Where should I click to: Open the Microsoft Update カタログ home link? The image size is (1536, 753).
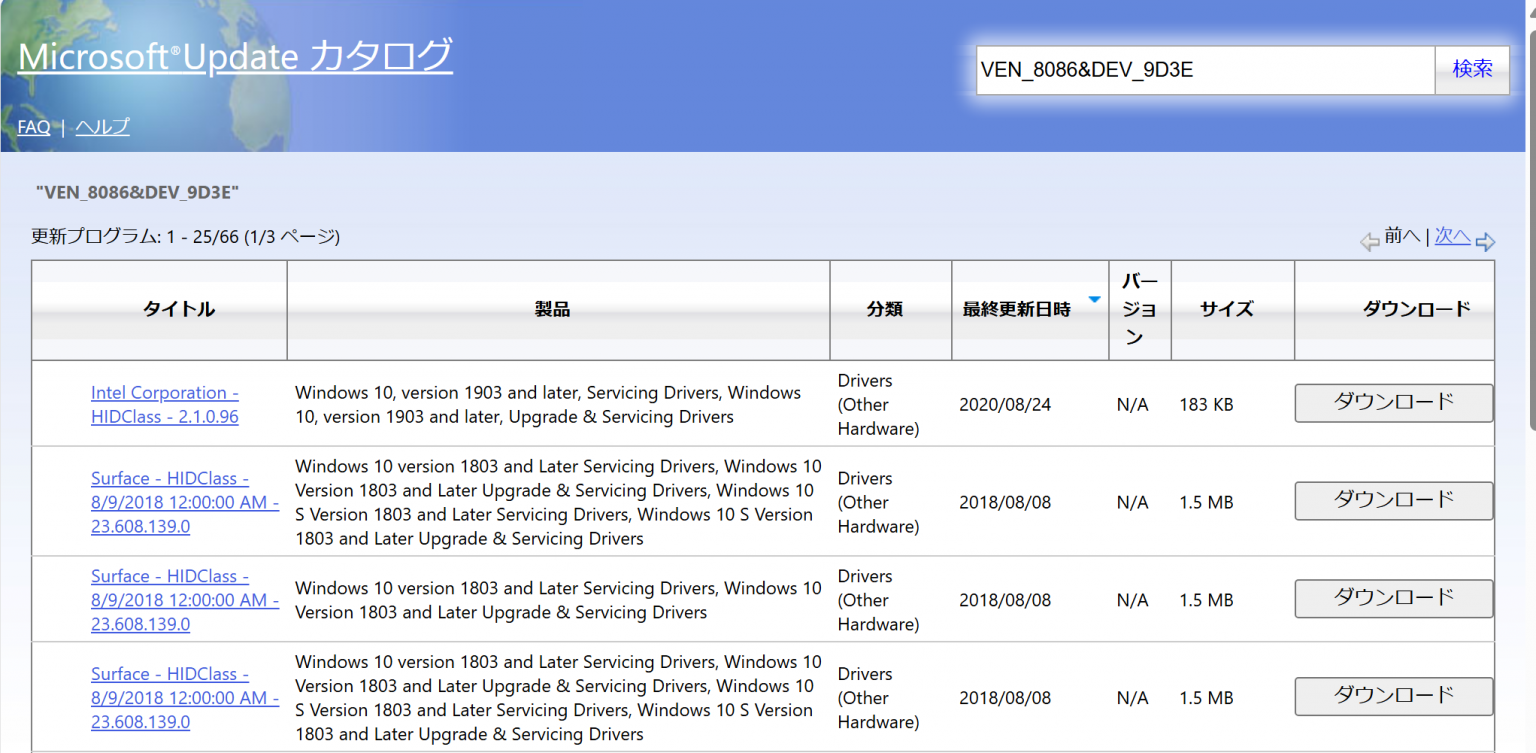tap(235, 56)
